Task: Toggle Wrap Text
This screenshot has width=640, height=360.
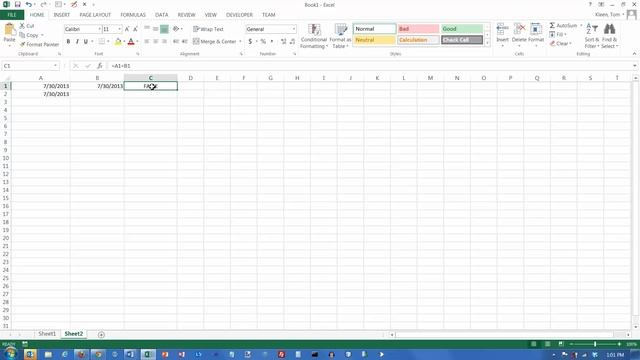Action: [x=208, y=29]
